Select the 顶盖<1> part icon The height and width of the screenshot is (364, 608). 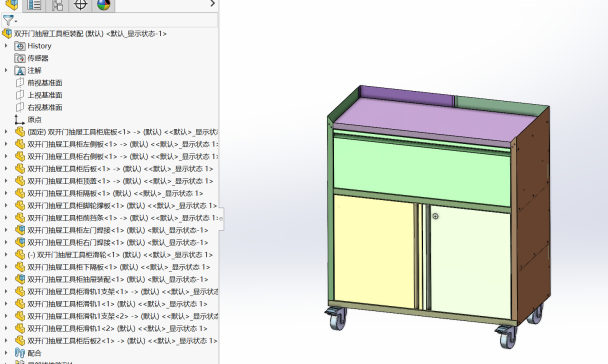pos(20,181)
